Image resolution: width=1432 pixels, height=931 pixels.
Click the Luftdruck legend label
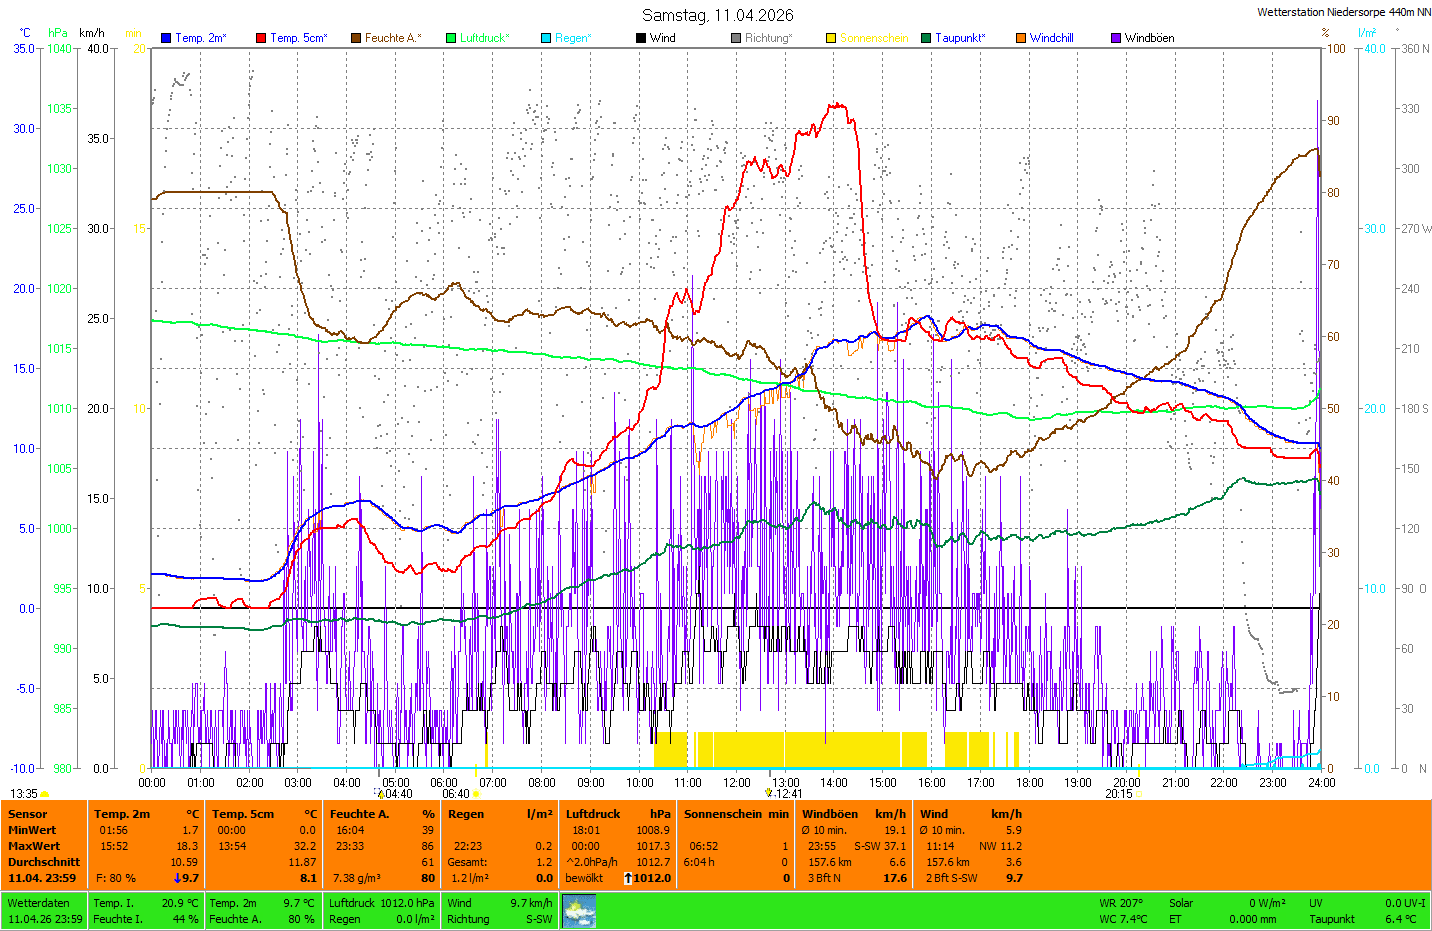pos(484,38)
